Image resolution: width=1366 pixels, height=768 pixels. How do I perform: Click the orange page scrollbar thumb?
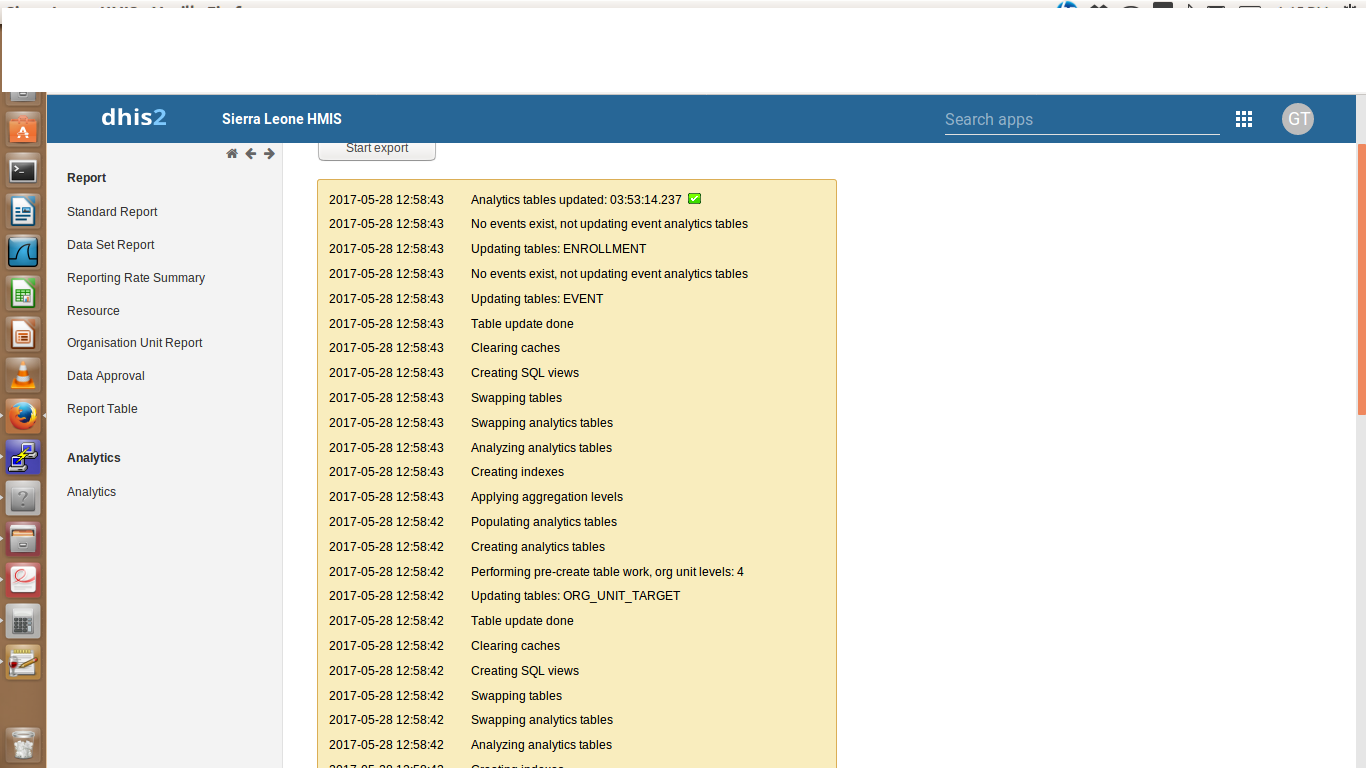click(1362, 278)
